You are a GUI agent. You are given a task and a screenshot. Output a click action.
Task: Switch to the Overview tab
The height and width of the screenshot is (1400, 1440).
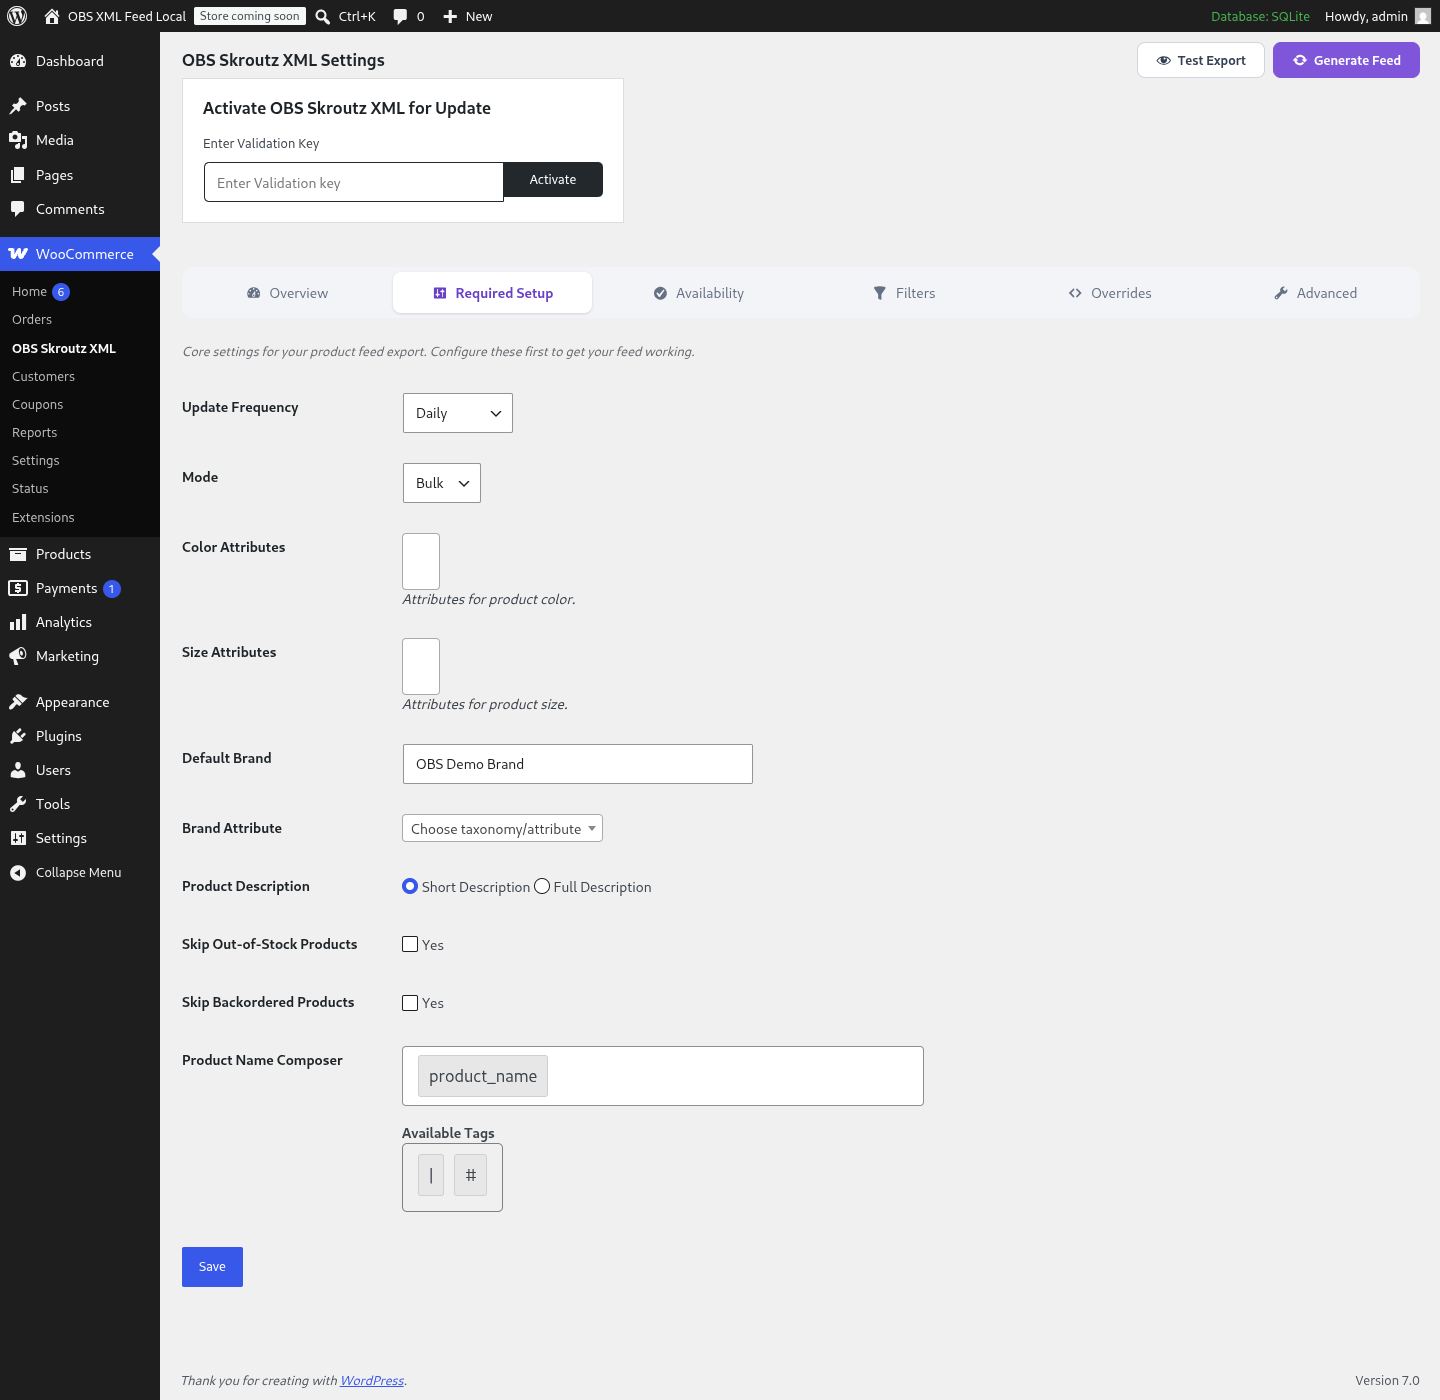[x=287, y=293]
